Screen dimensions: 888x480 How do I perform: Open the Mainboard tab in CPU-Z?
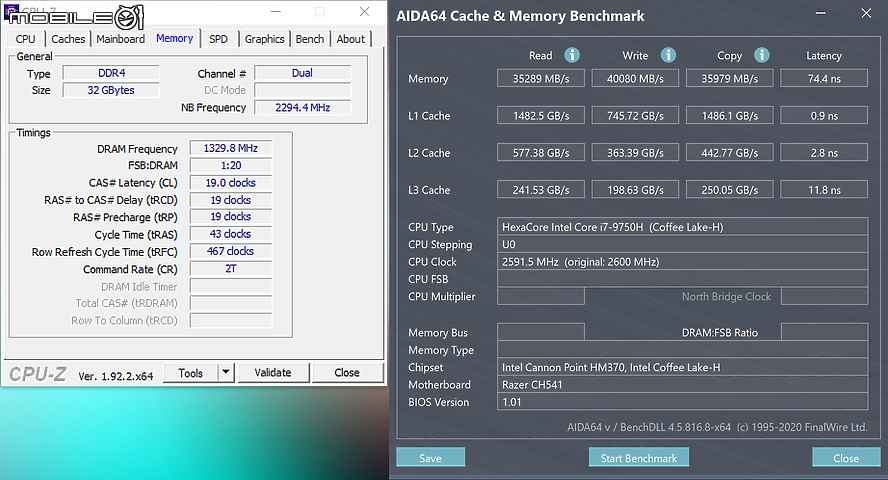coord(121,39)
